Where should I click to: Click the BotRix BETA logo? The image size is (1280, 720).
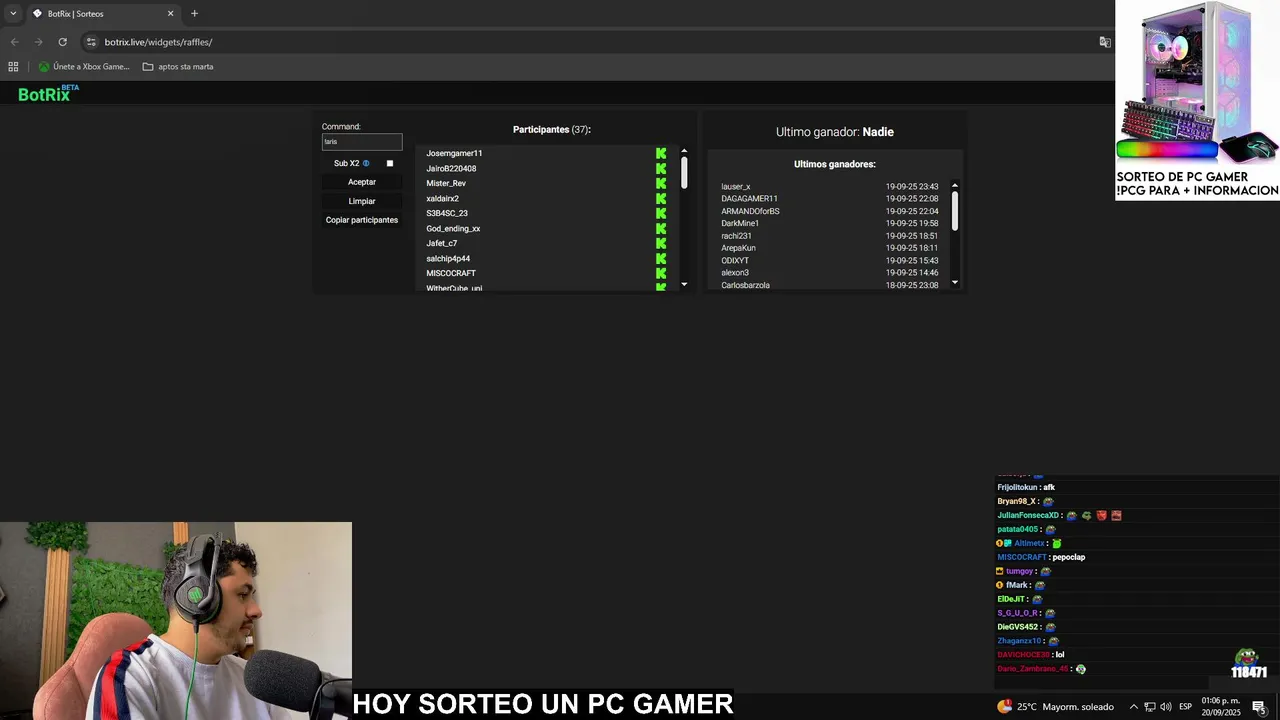tap(48, 93)
